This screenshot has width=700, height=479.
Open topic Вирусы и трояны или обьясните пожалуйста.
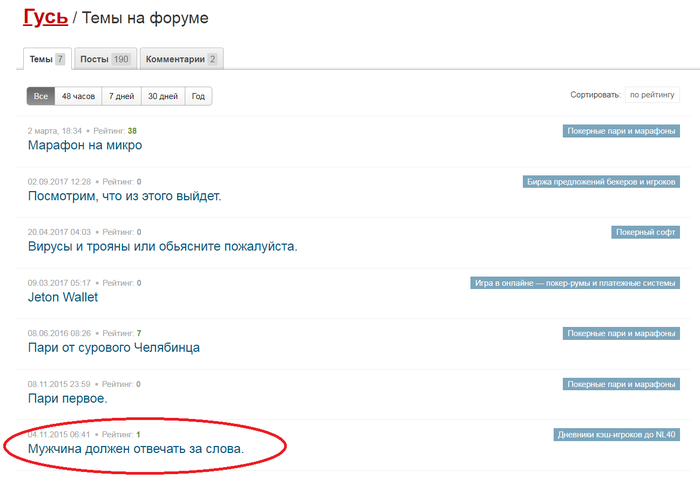click(x=162, y=246)
